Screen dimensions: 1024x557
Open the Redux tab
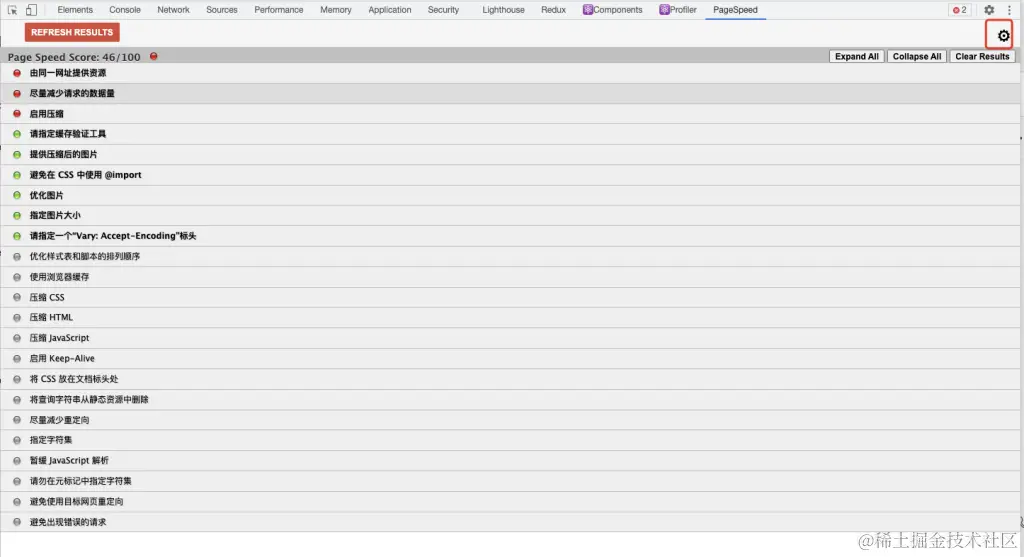click(553, 10)
